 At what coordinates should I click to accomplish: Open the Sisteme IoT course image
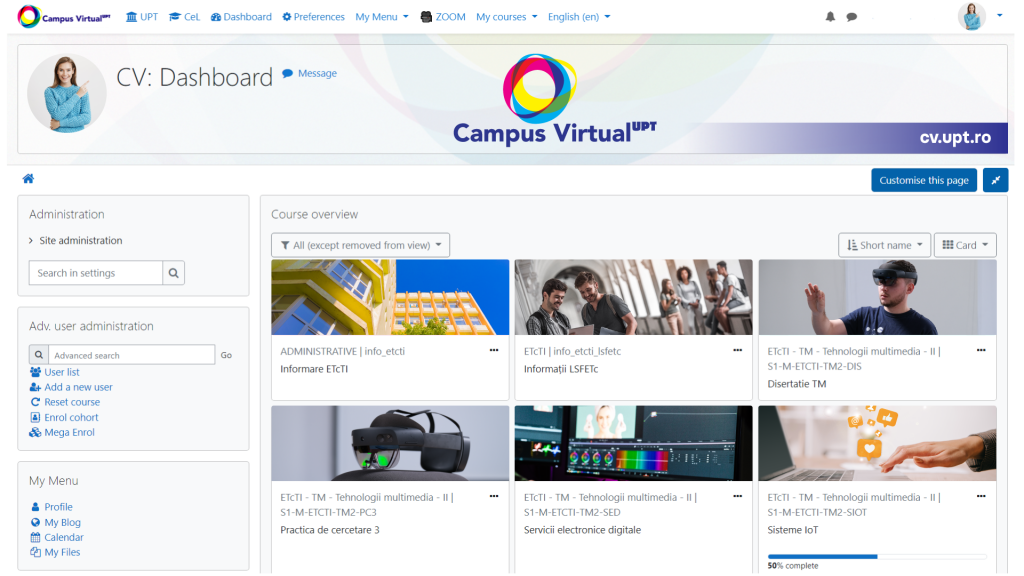click(x=877, y=443)
